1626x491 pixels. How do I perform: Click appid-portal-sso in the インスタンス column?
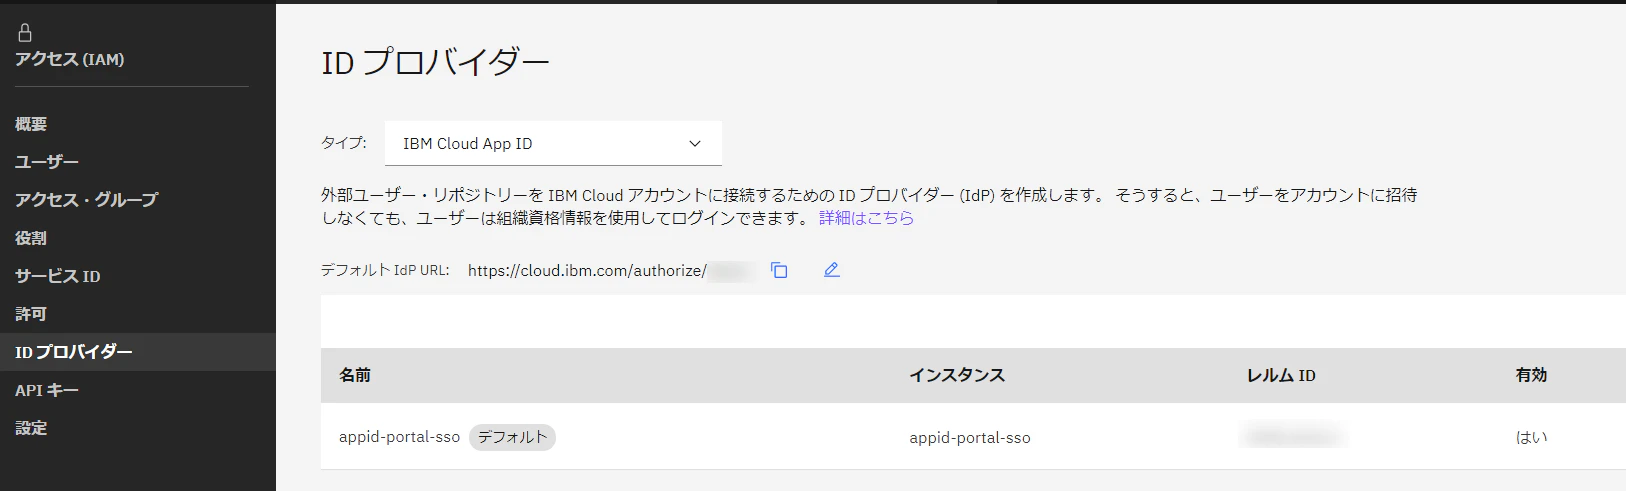[x=970, y=438]
